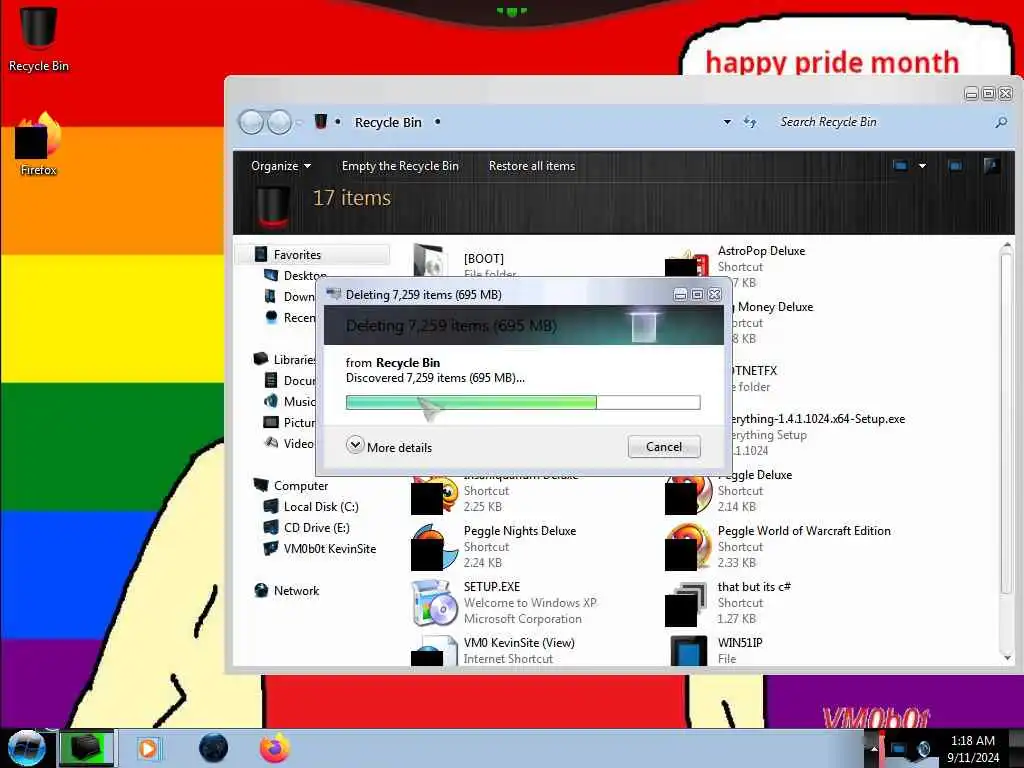
Task: Show hidden system tray icons
Action: tap(873, 748)
